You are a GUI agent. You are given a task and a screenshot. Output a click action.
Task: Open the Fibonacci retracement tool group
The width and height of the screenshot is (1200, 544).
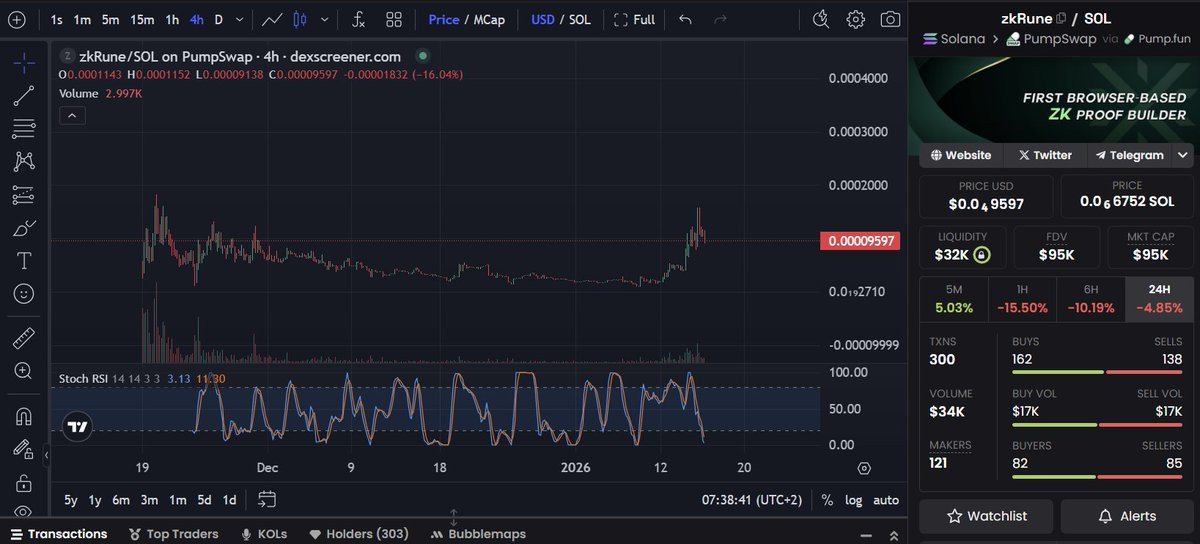(24, 129)
